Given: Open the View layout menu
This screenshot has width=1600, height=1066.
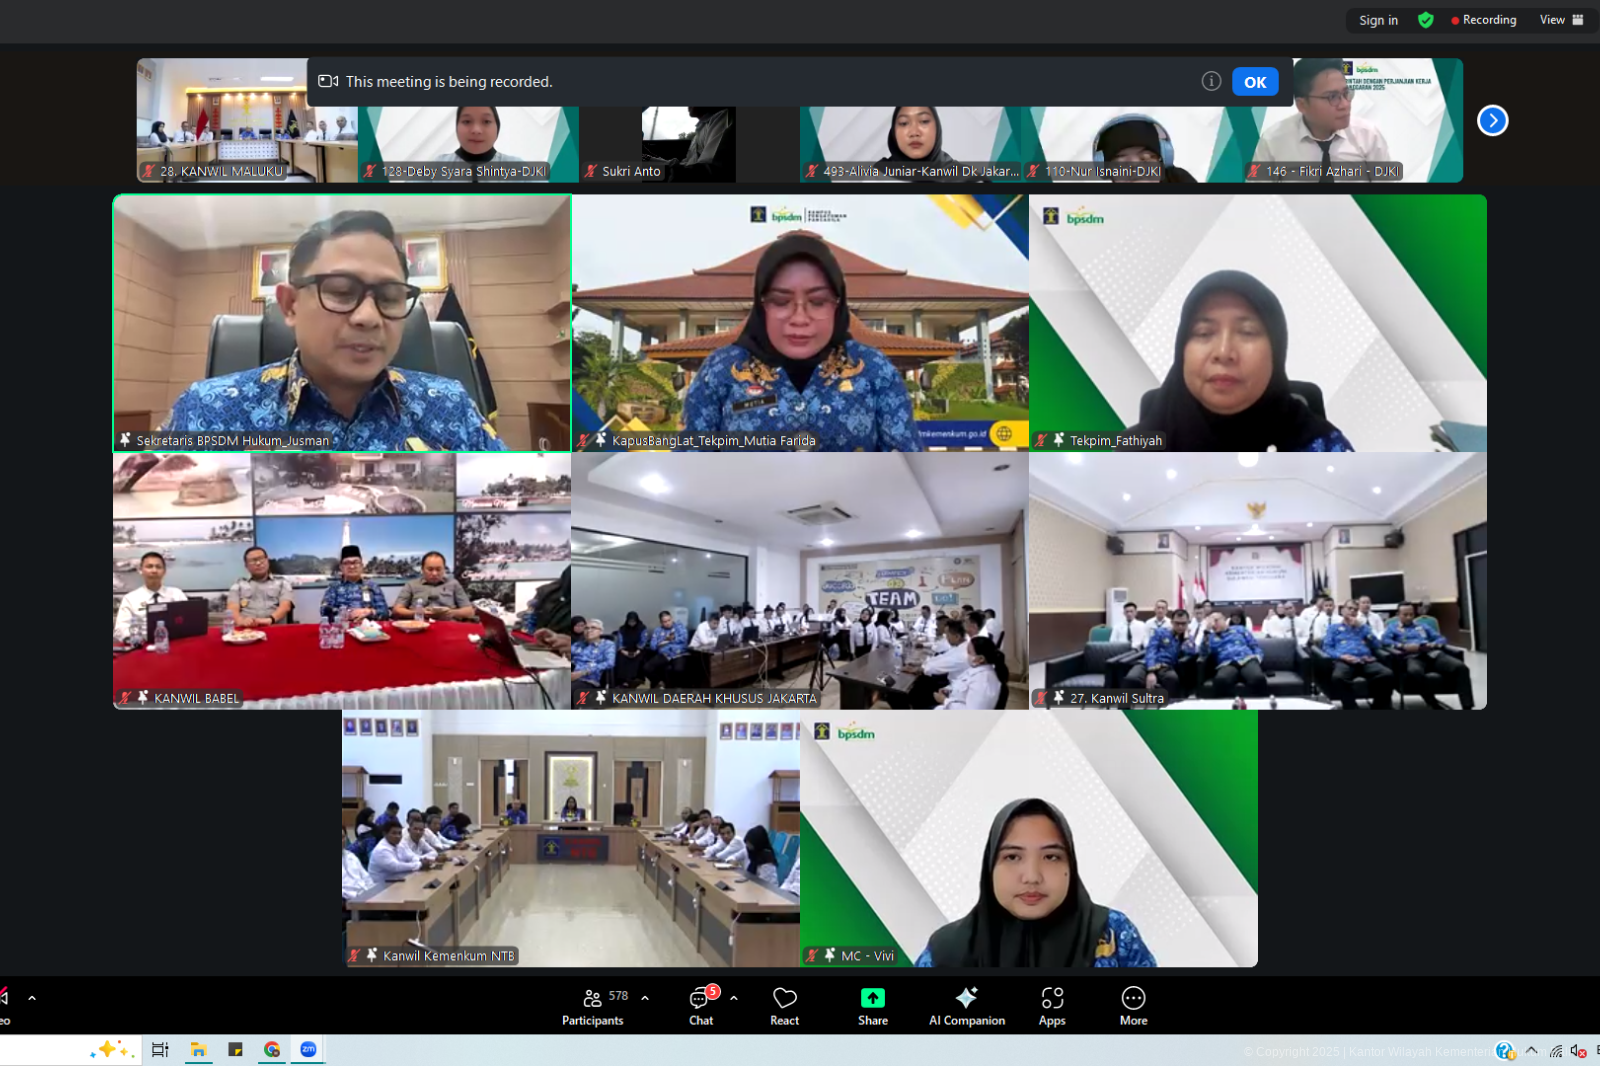Looking at the screenshot, I should click(x=1561, y=20).
